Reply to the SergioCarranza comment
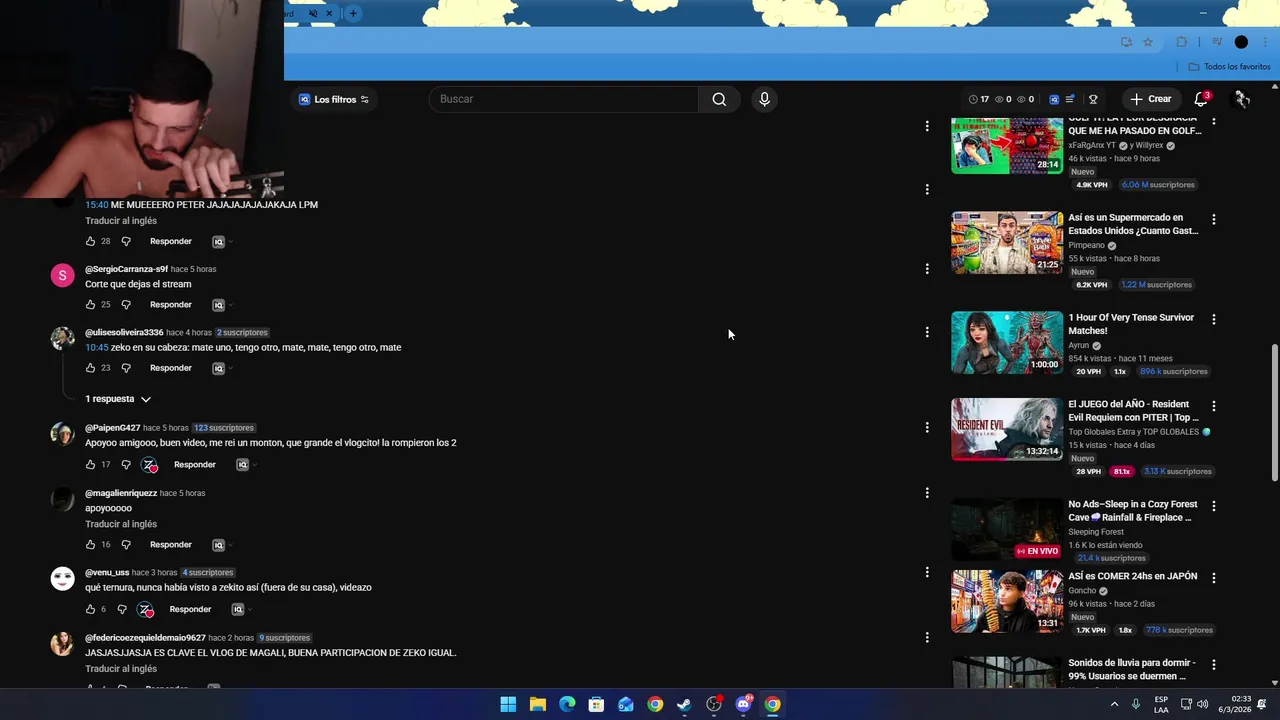Screen dimensions: 1280x720 (171, 304)
